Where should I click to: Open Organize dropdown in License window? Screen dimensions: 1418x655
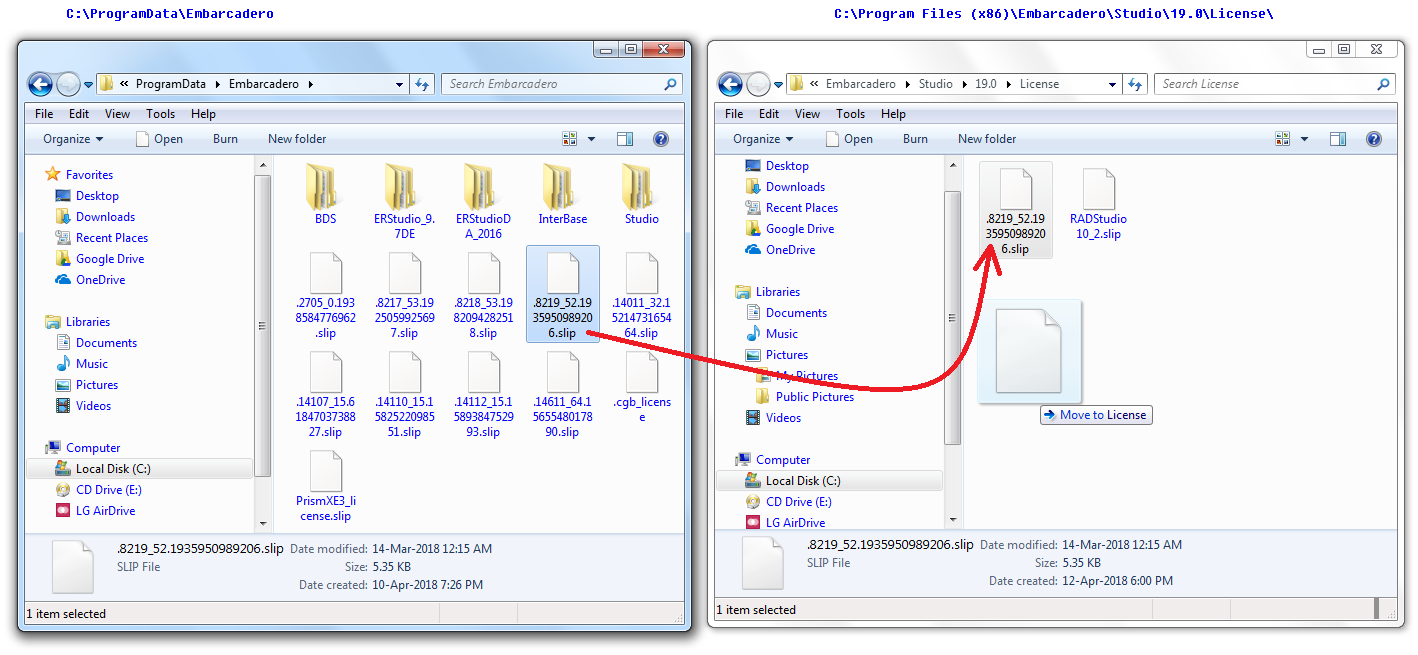click(763, 139)
